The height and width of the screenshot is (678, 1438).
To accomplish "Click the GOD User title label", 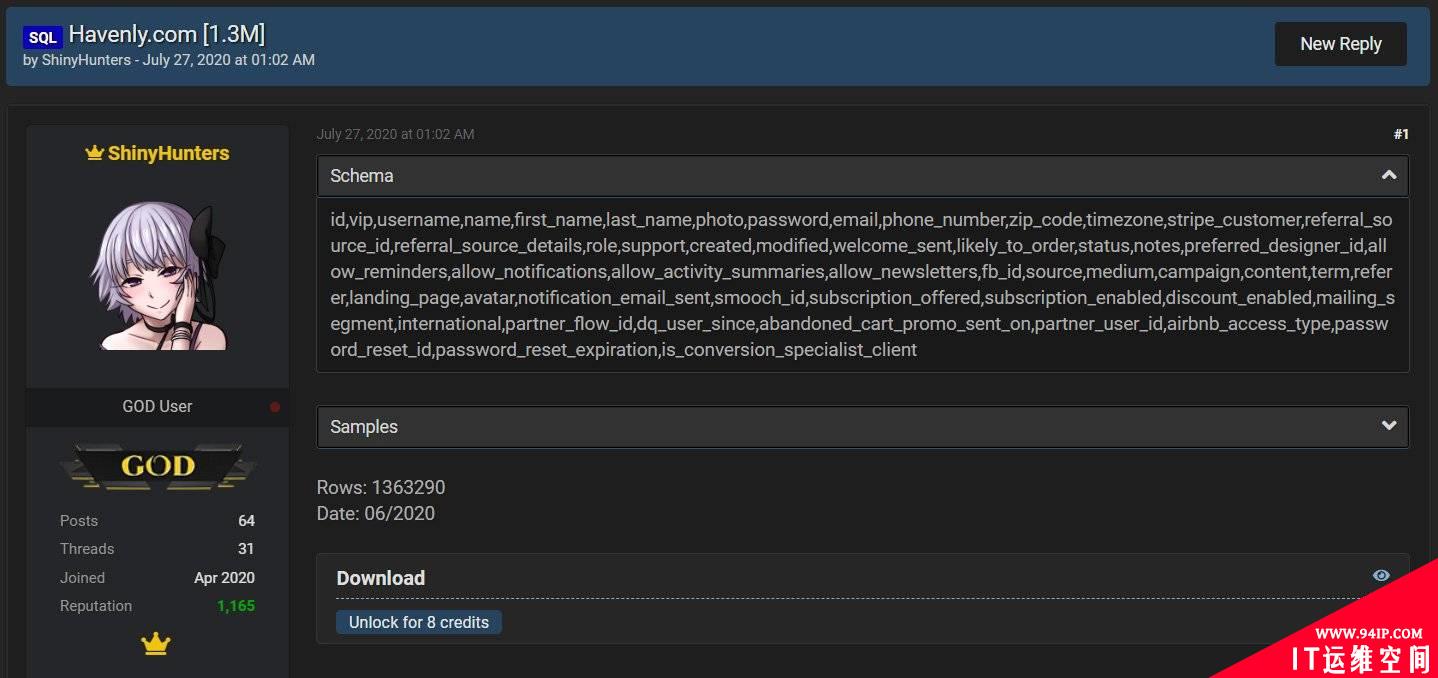I will coord(157,407).
